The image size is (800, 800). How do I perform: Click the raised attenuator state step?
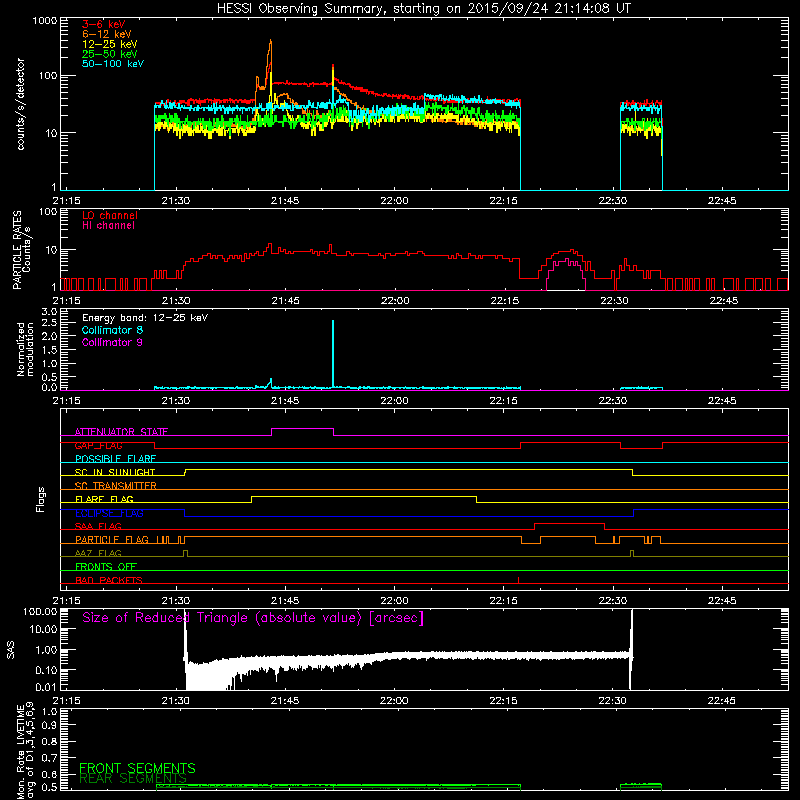303,429
